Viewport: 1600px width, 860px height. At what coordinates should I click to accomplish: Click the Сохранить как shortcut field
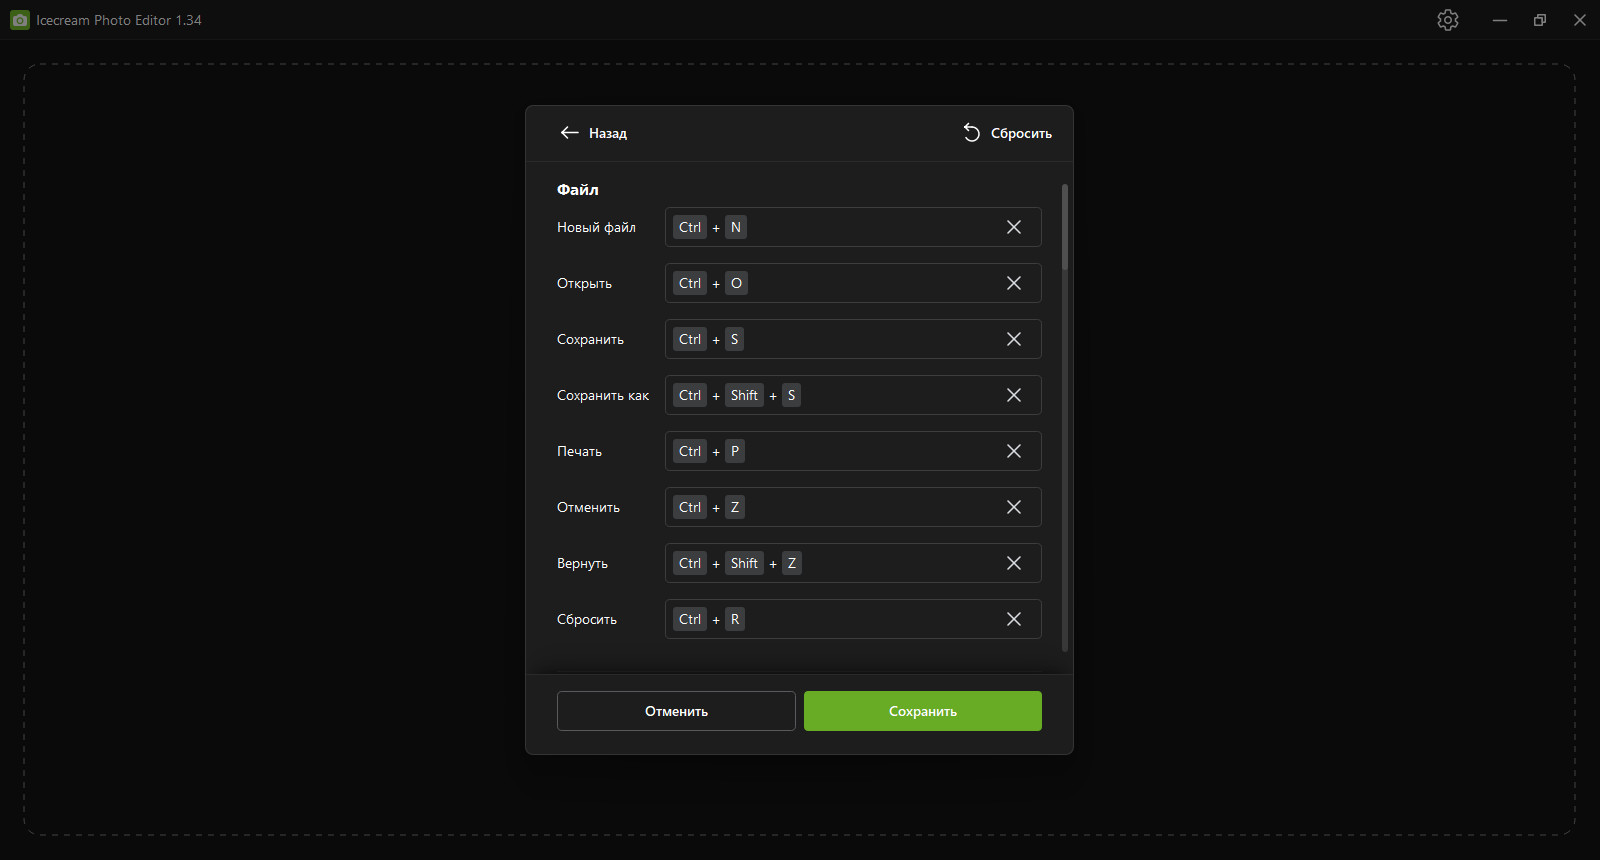[x=853, y=395]
